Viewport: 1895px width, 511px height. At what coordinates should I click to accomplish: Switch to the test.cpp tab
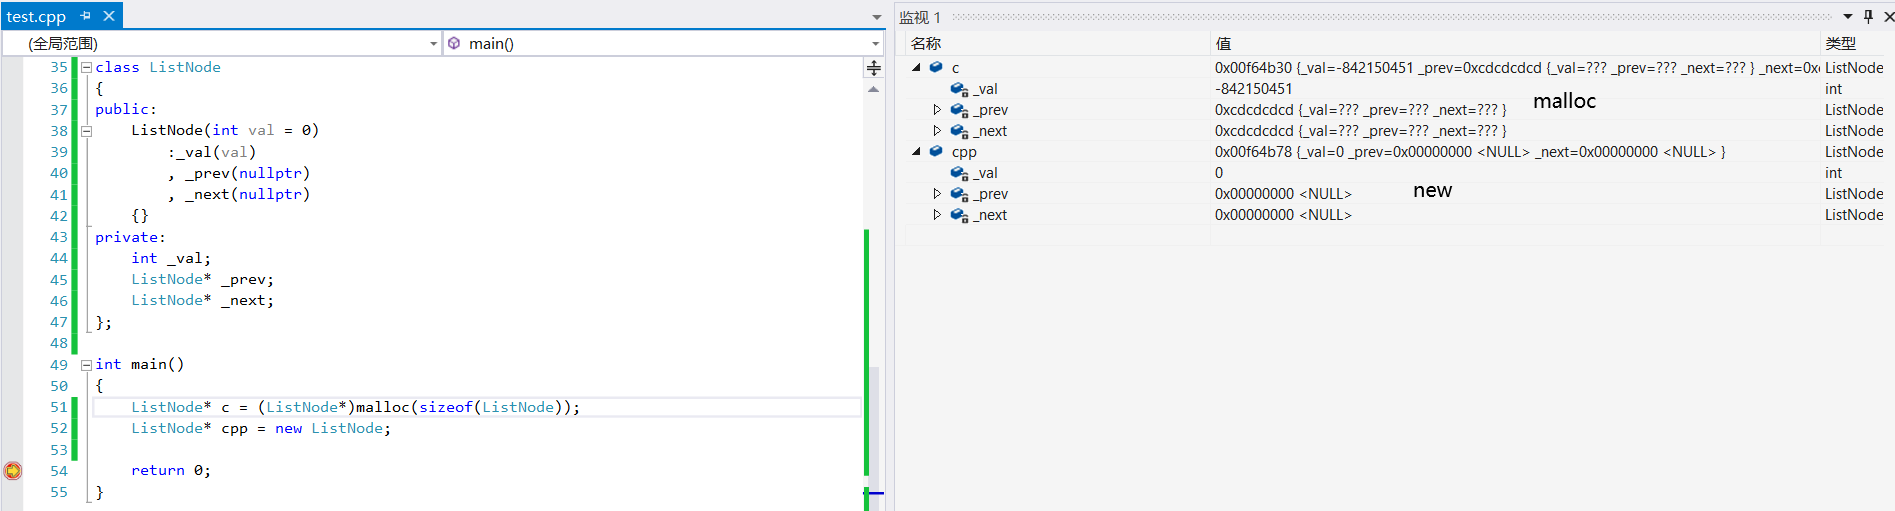[36, 16]
